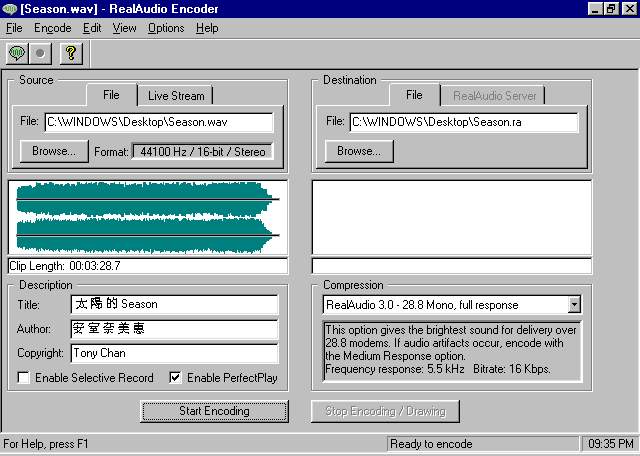Click the Format value 44100 Hz / 16-bit / Stereo
The image size is (640, 456).
pyautogui.click(x=203, y=152)
